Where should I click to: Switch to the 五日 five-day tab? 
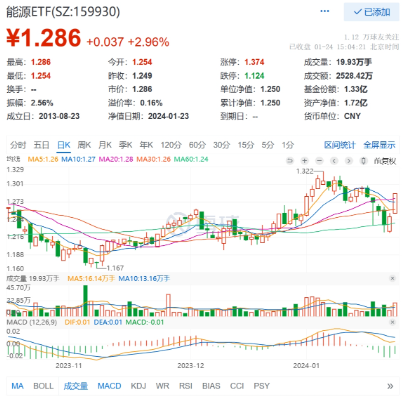[41, 145]
